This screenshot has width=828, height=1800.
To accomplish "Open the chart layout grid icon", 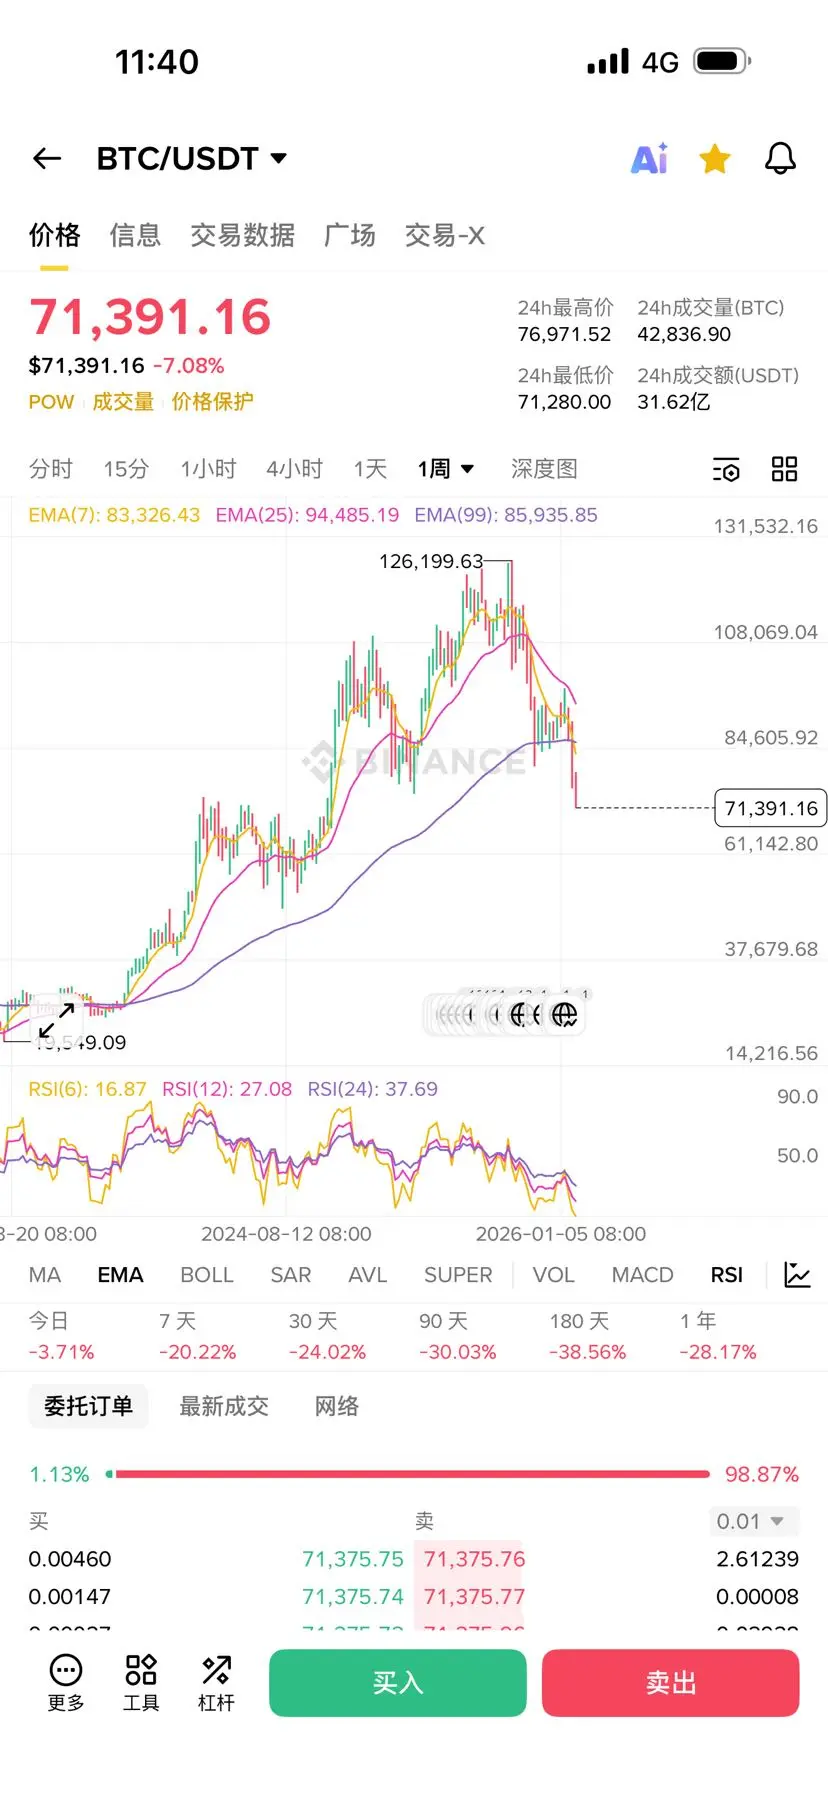I will (x=785, y=469).
